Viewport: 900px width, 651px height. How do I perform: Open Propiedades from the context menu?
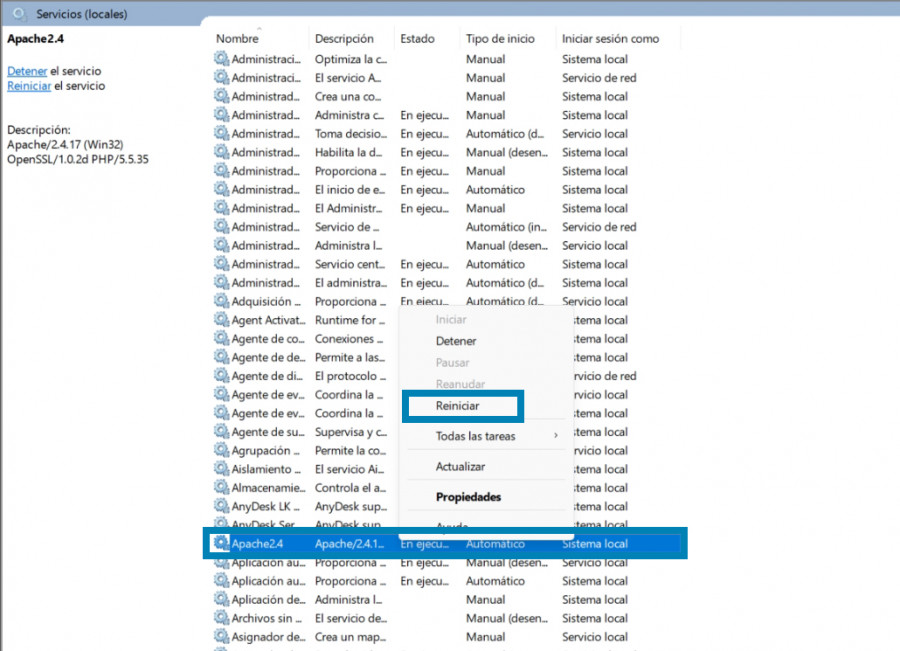pos(468,497)
